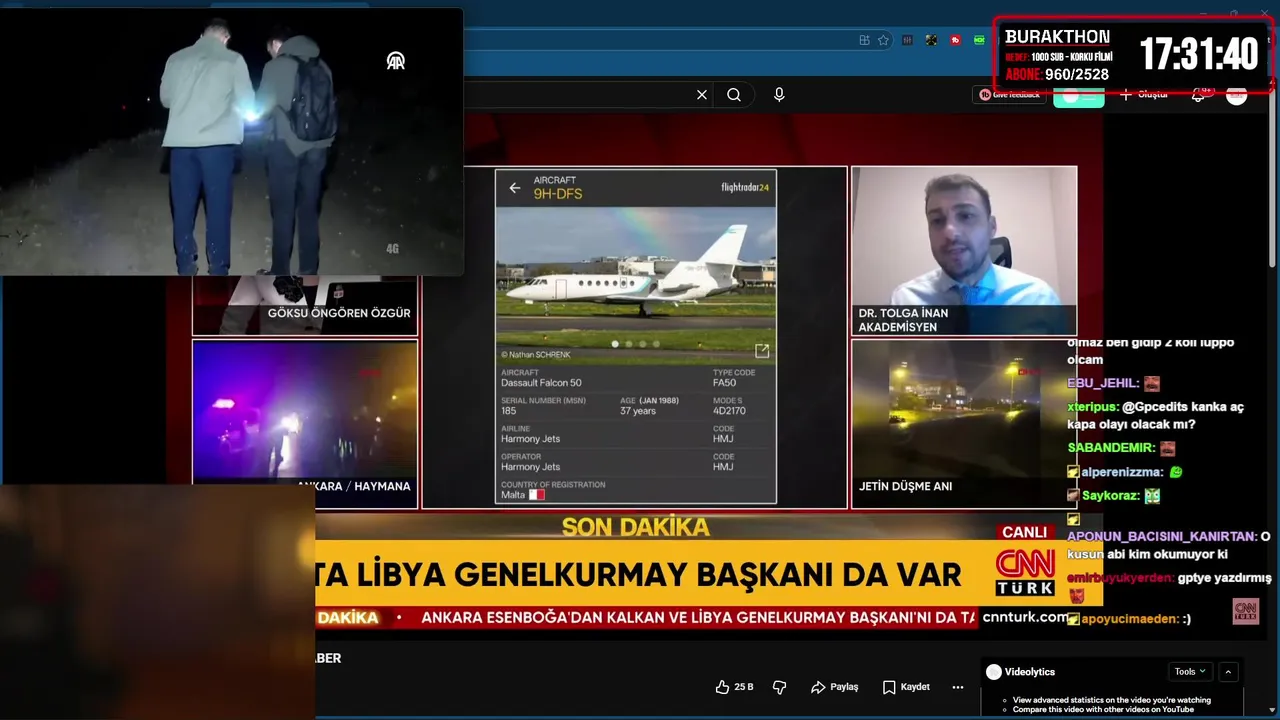
Task: Click the flightradar24 logo text
Action: tap(745, 187)
